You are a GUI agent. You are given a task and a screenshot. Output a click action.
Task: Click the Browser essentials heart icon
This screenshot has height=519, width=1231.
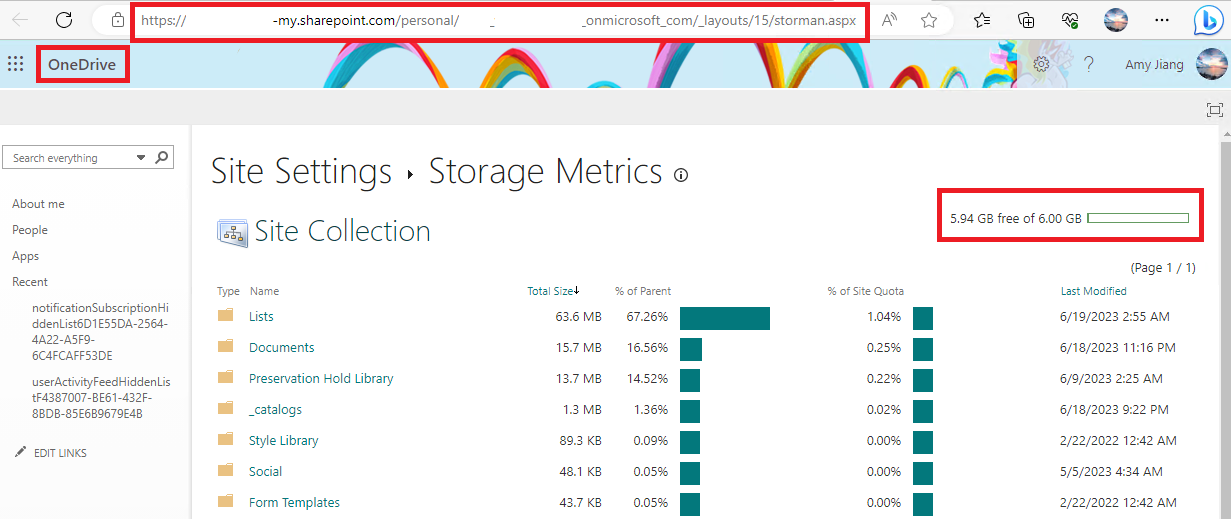click(x=1069, y=19)
